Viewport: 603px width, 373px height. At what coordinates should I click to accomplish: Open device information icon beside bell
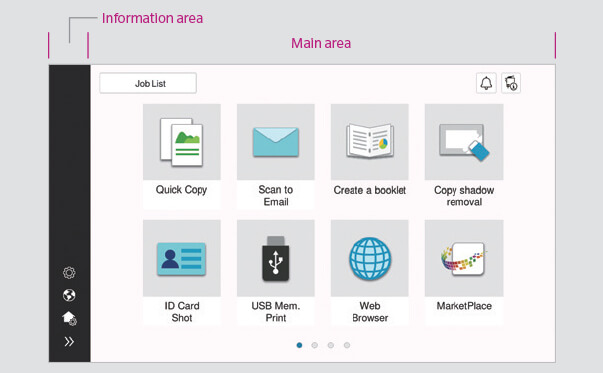pyautogui.click(x=511, y=83)
